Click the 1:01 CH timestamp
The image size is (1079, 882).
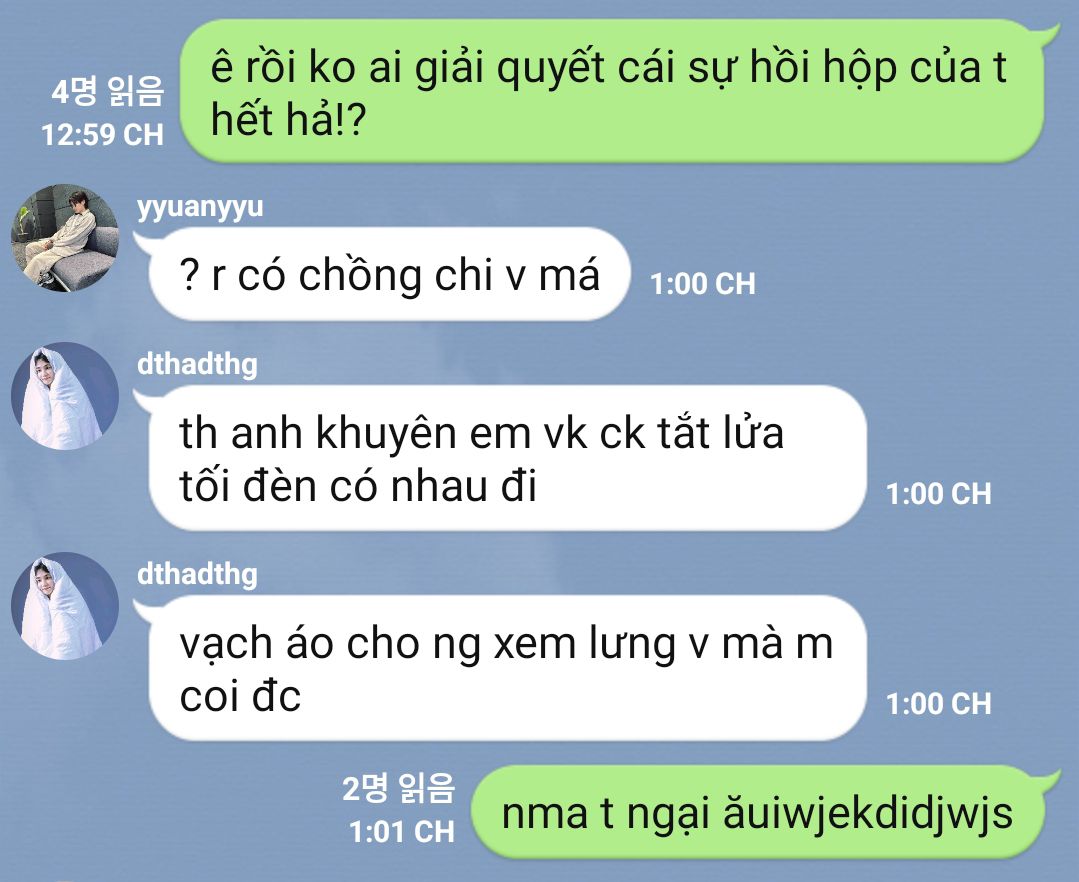point(402,831)
